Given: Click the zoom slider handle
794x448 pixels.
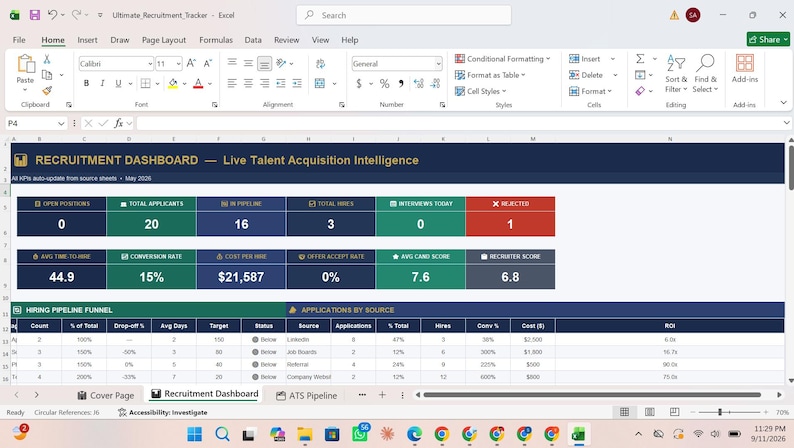Looking at the screenshot, I should [x=720, y=412].
